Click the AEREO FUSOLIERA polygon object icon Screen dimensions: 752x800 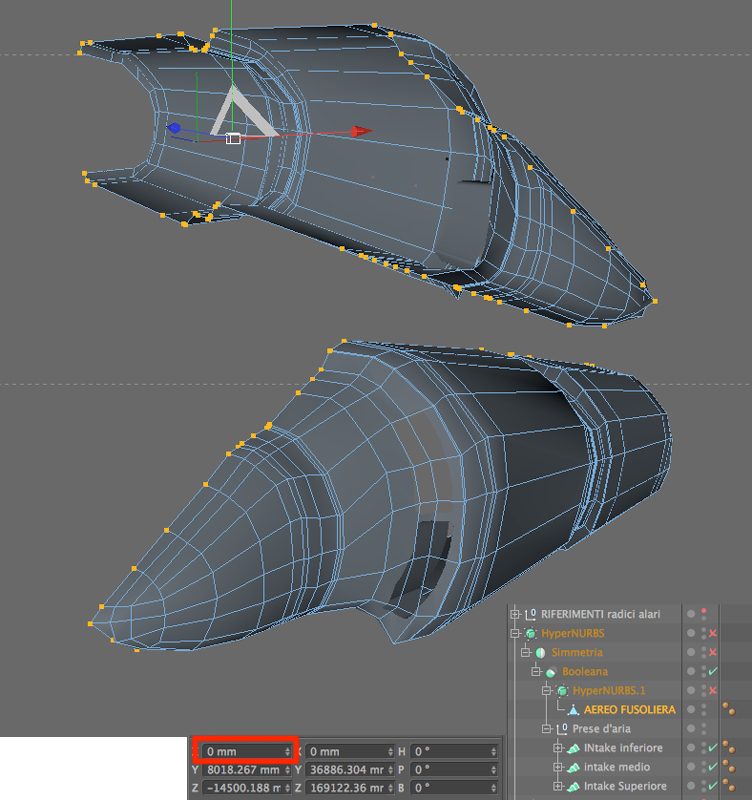click(573, 710)
